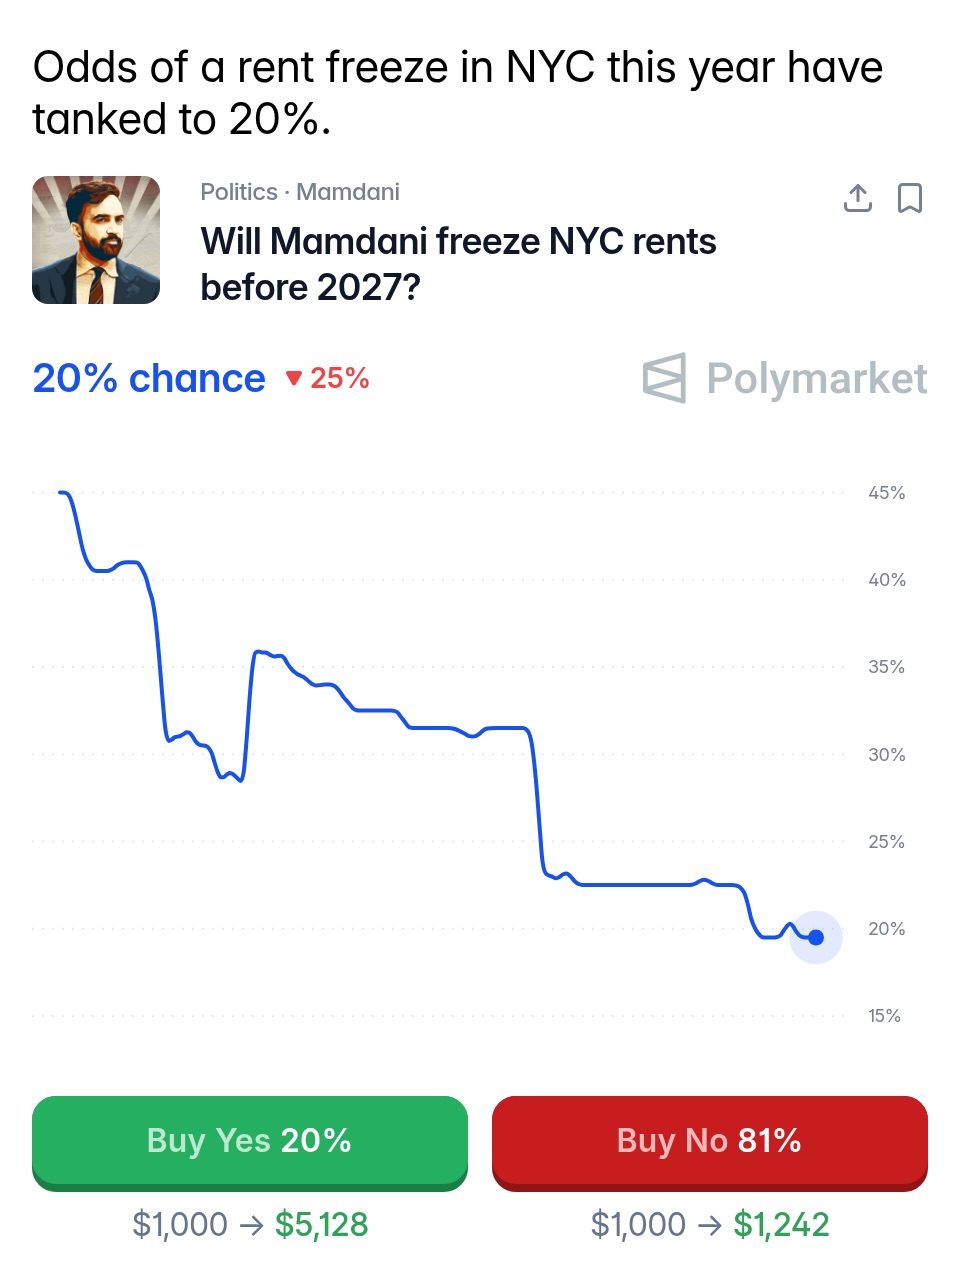Click the $5,128 Yes payout amount
This screenshot has width=960, height=1280.
322,1224
